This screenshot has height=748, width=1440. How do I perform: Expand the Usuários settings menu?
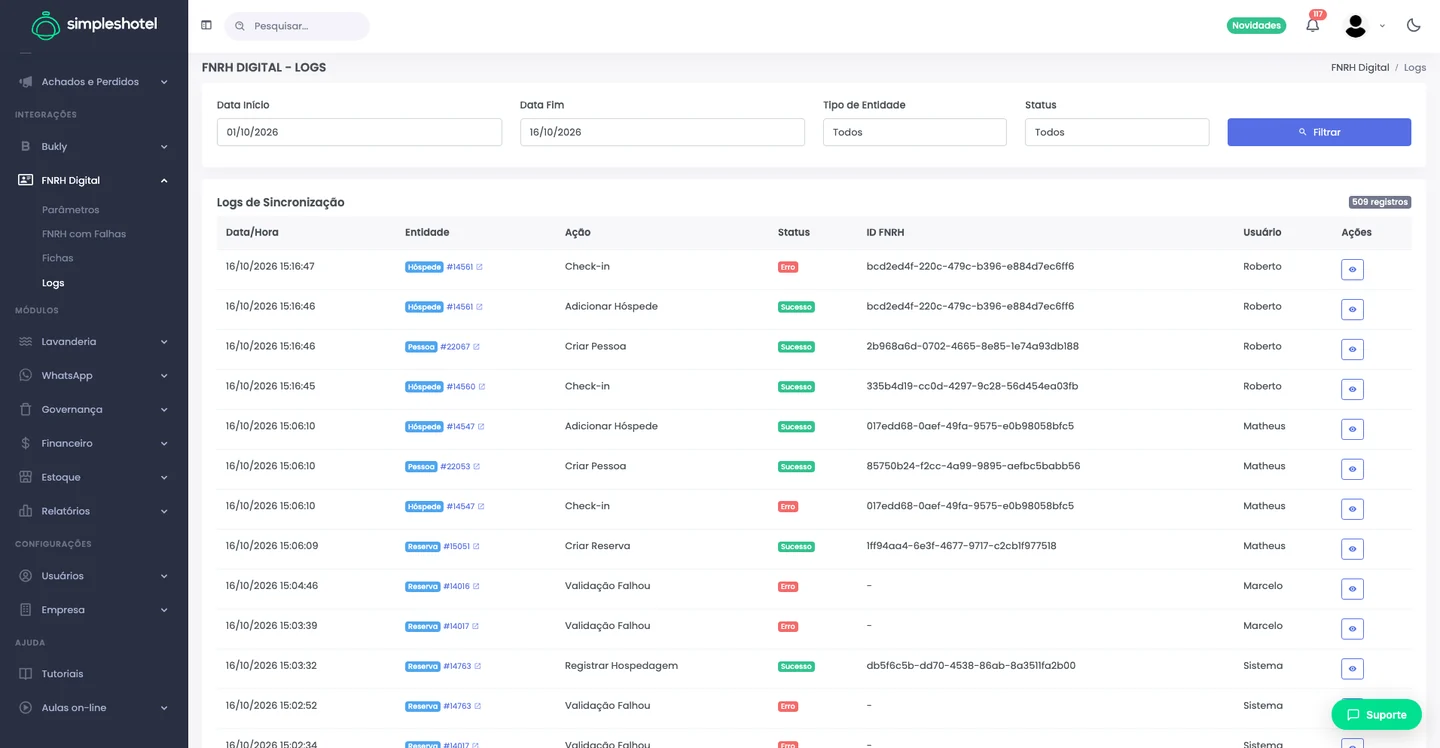[94, 576]
